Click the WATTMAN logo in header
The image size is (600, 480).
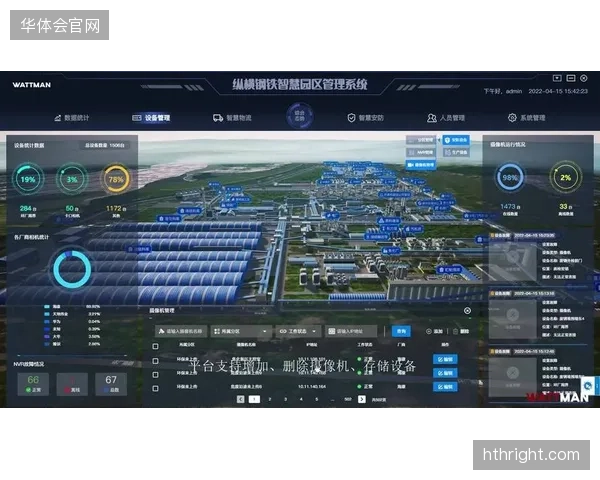pos(31,85)
